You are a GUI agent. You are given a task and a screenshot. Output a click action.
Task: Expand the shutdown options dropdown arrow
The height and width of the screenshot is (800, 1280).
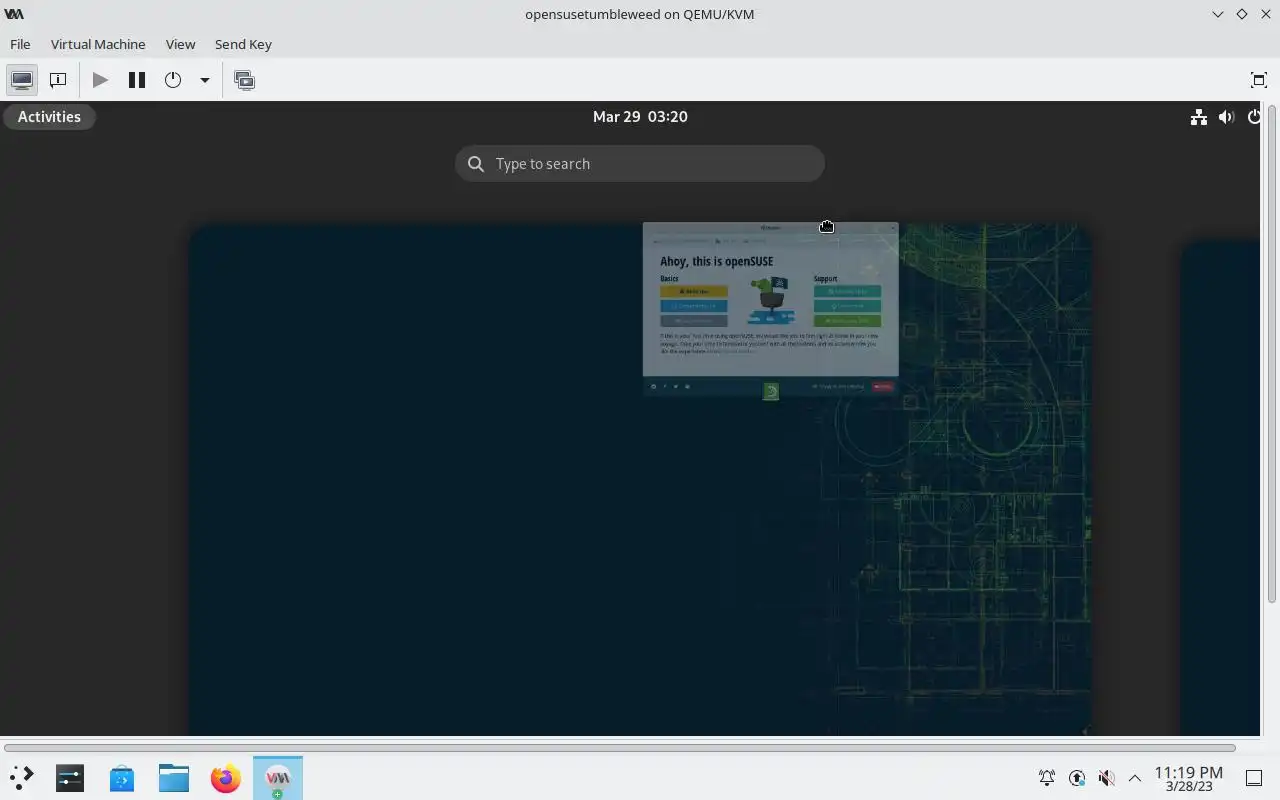(x=204, y=80)
